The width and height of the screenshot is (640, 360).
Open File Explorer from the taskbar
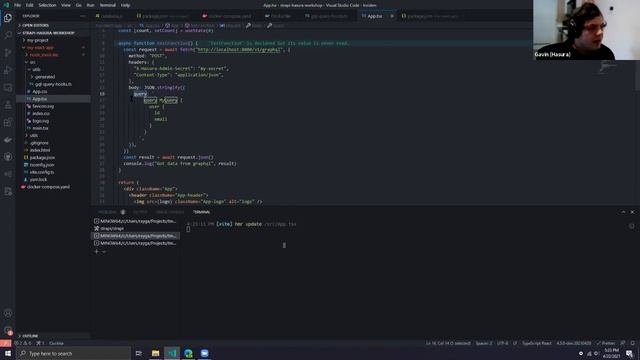click(x=156, y=353)
